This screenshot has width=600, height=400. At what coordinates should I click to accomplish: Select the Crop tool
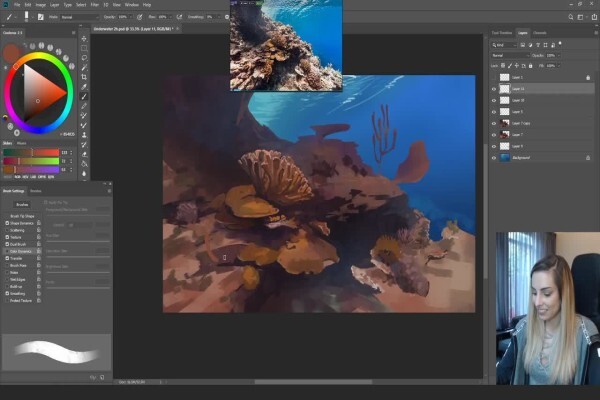[x=84, y=77]
